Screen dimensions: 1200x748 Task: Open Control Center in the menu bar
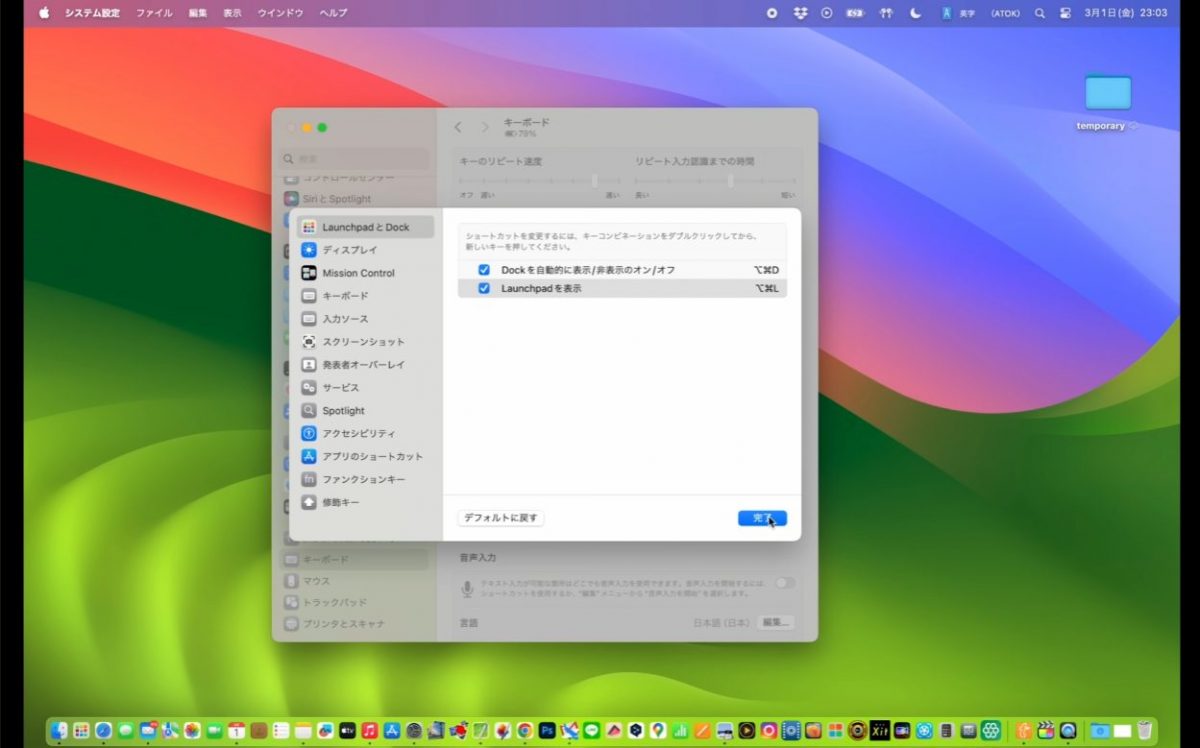pyautogui.click(x=1065, y=13)
